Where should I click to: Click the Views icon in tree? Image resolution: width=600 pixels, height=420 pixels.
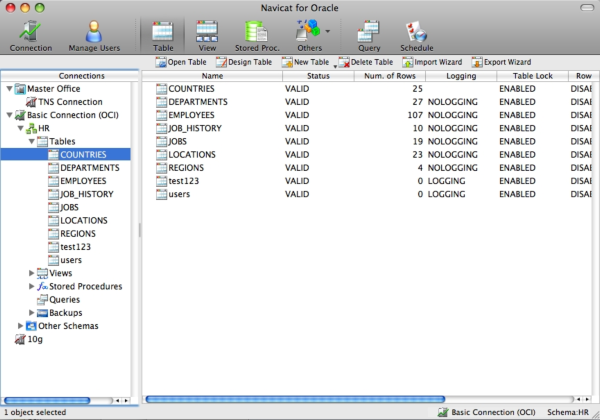coord(42,273)
